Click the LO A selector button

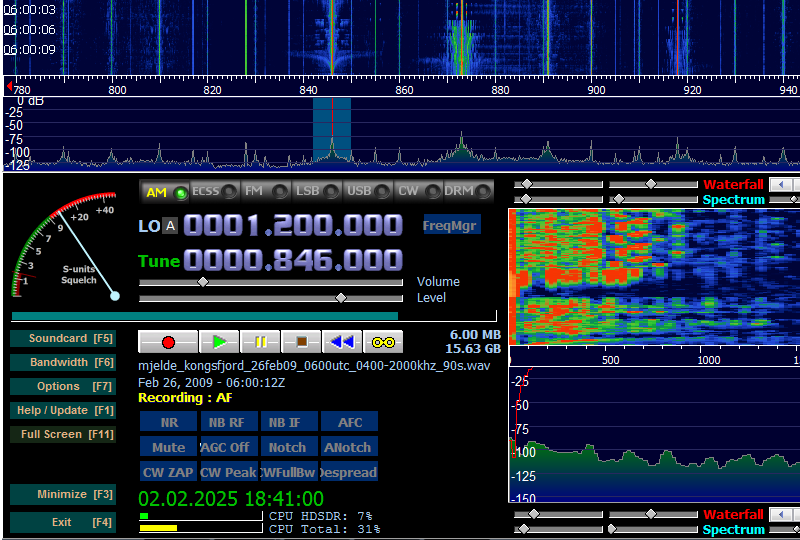click(x=170, y=226)
